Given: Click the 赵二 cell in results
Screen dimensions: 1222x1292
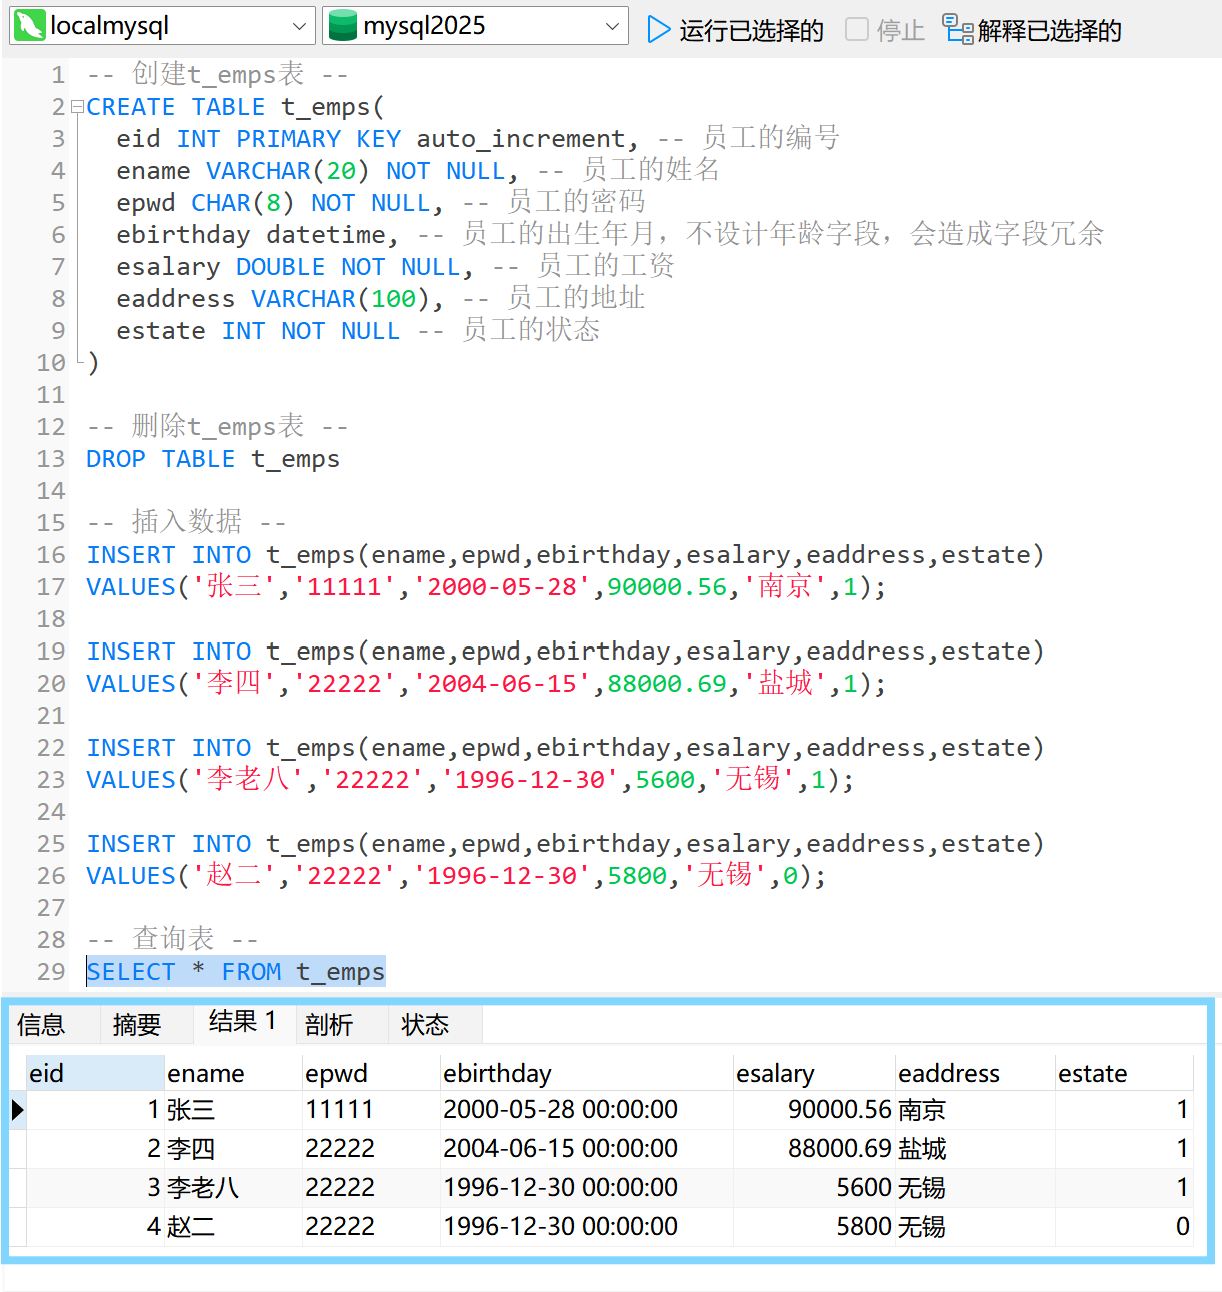Looking at the screenshot, I should click(x=233, y=1227).
